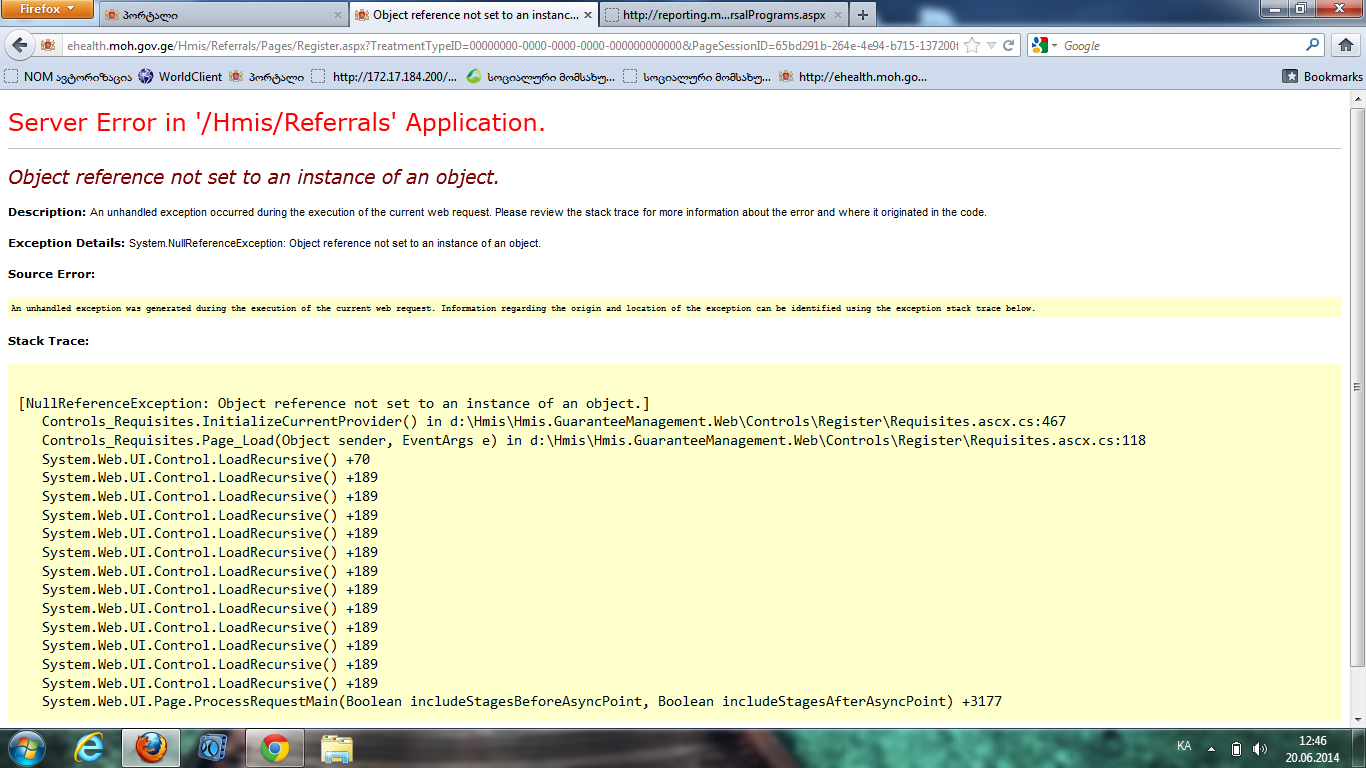The height and width of the screenshot is (768, 1366).
Task: Click the volume speaker tray icon
Action: pos(1259,748)
